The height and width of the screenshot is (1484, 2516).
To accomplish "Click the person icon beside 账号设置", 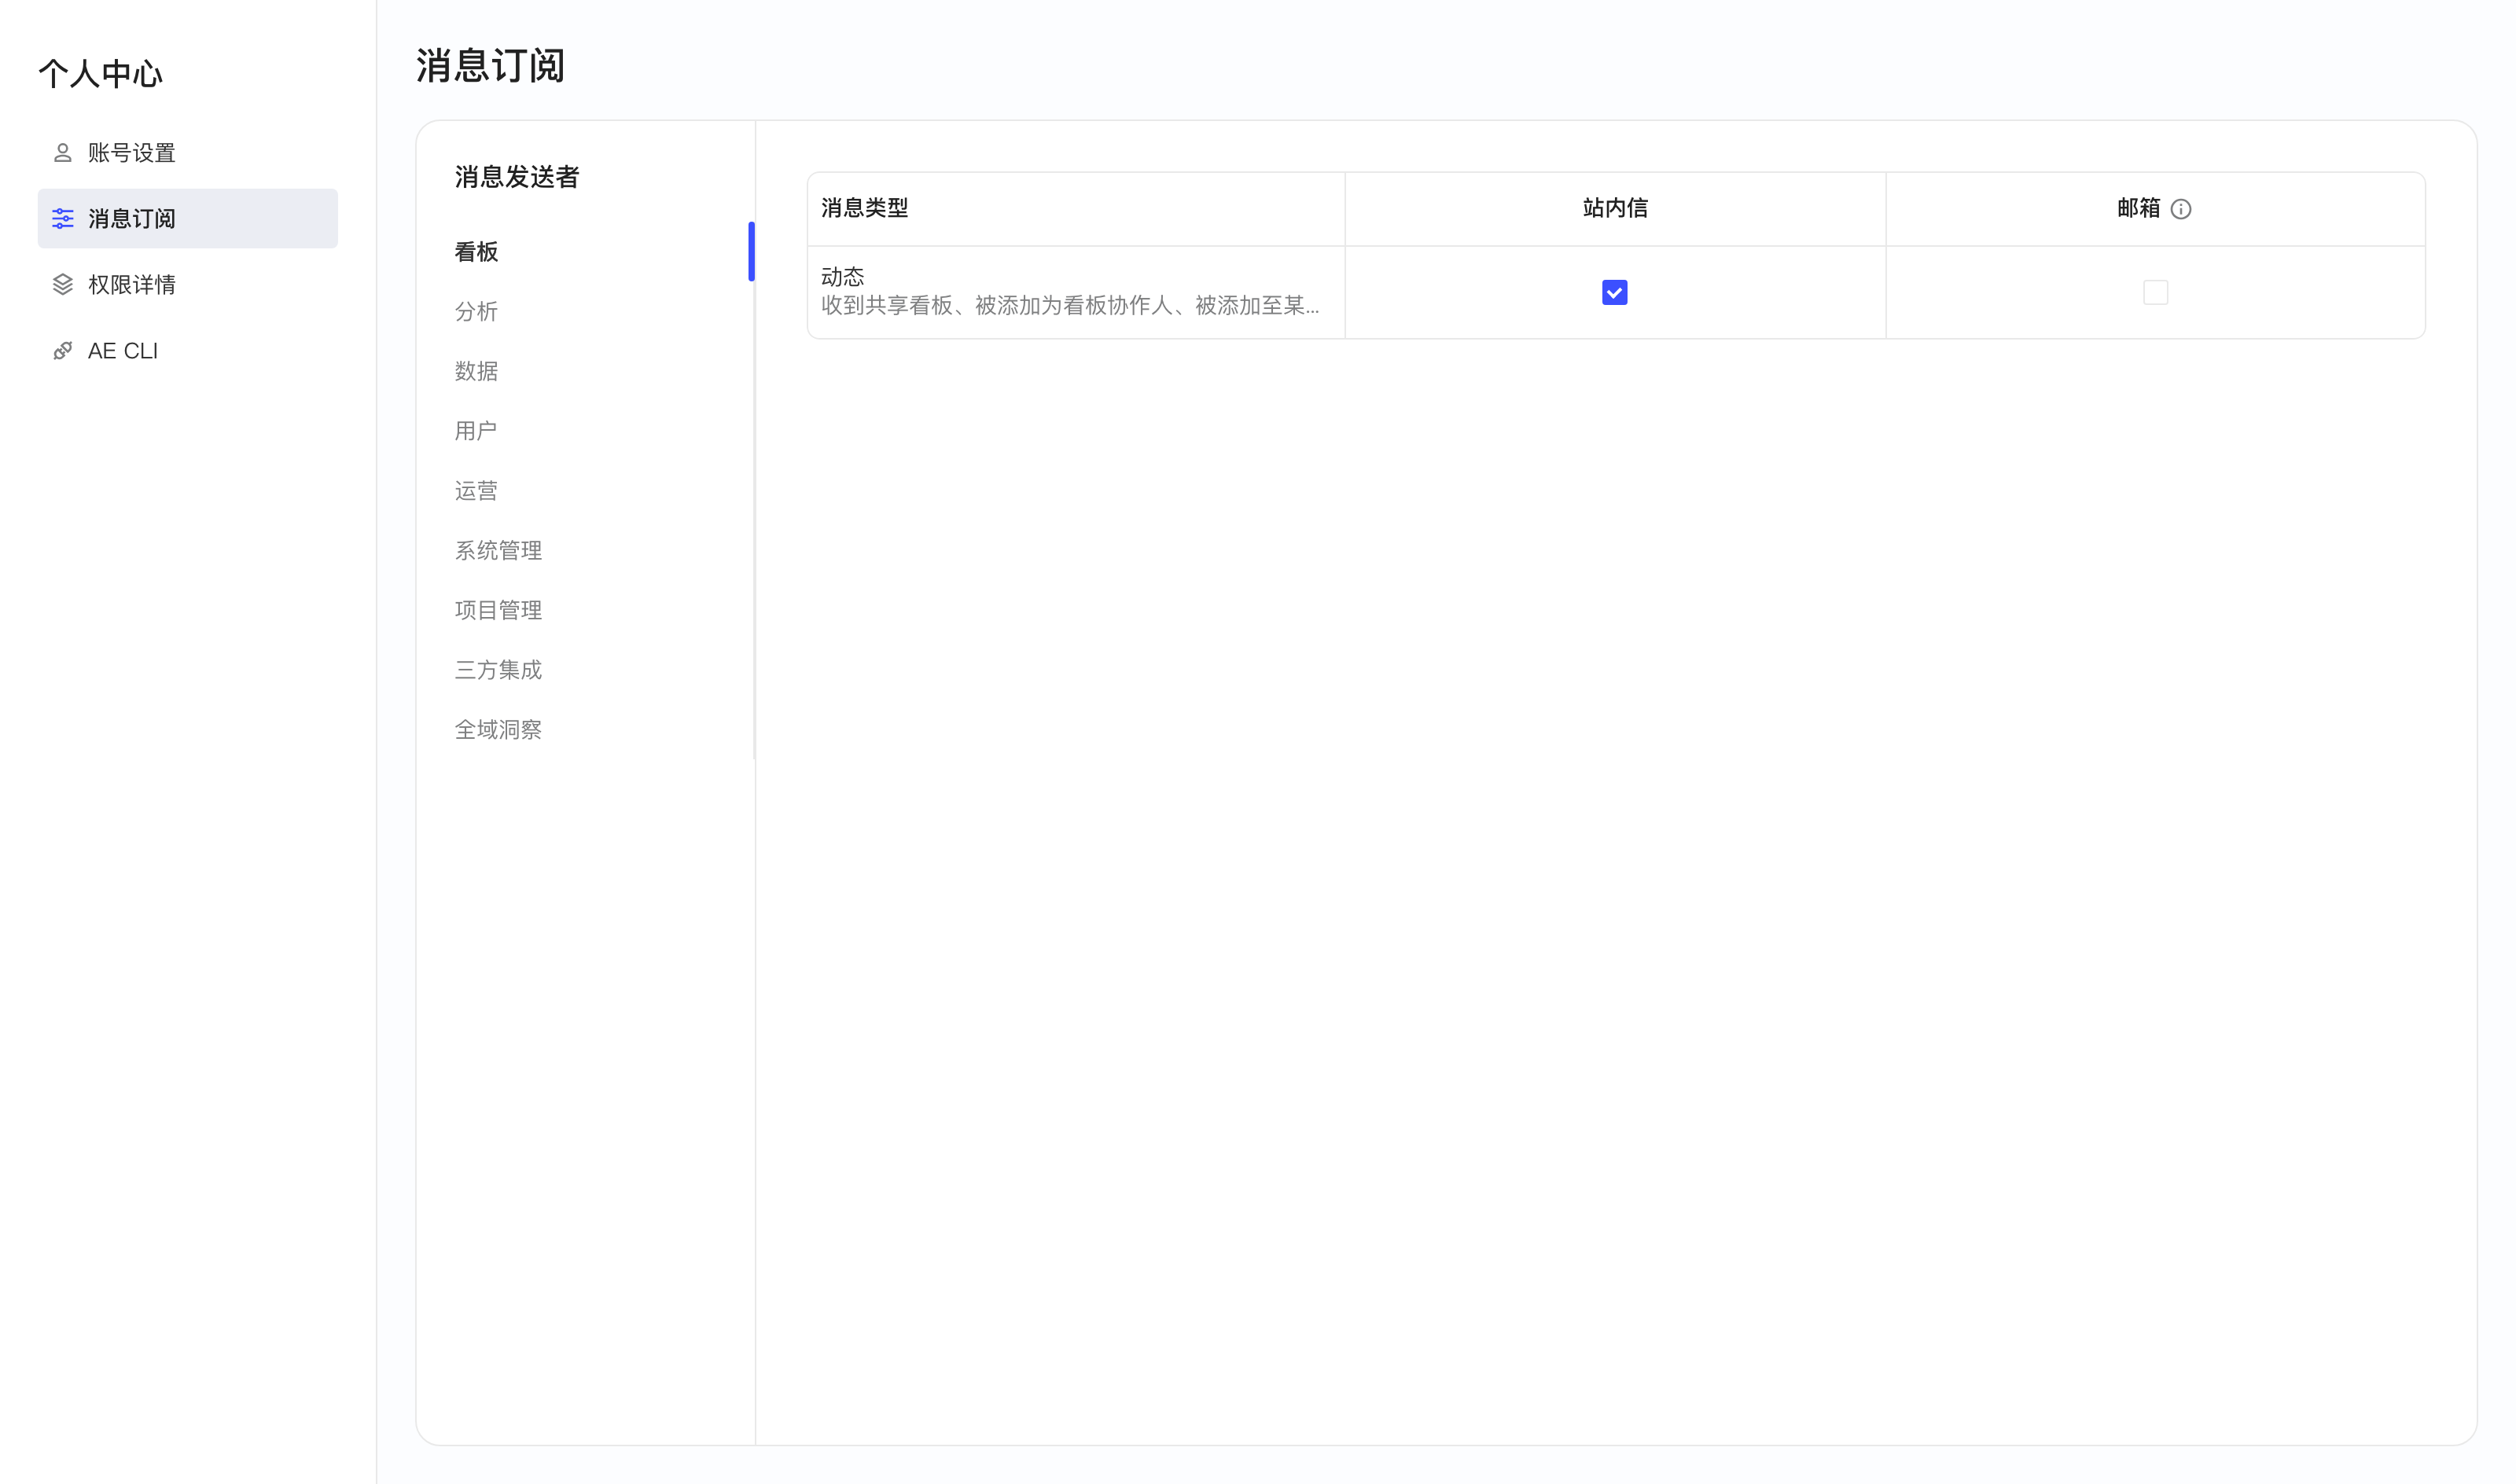I will click(x=63, y=153).
